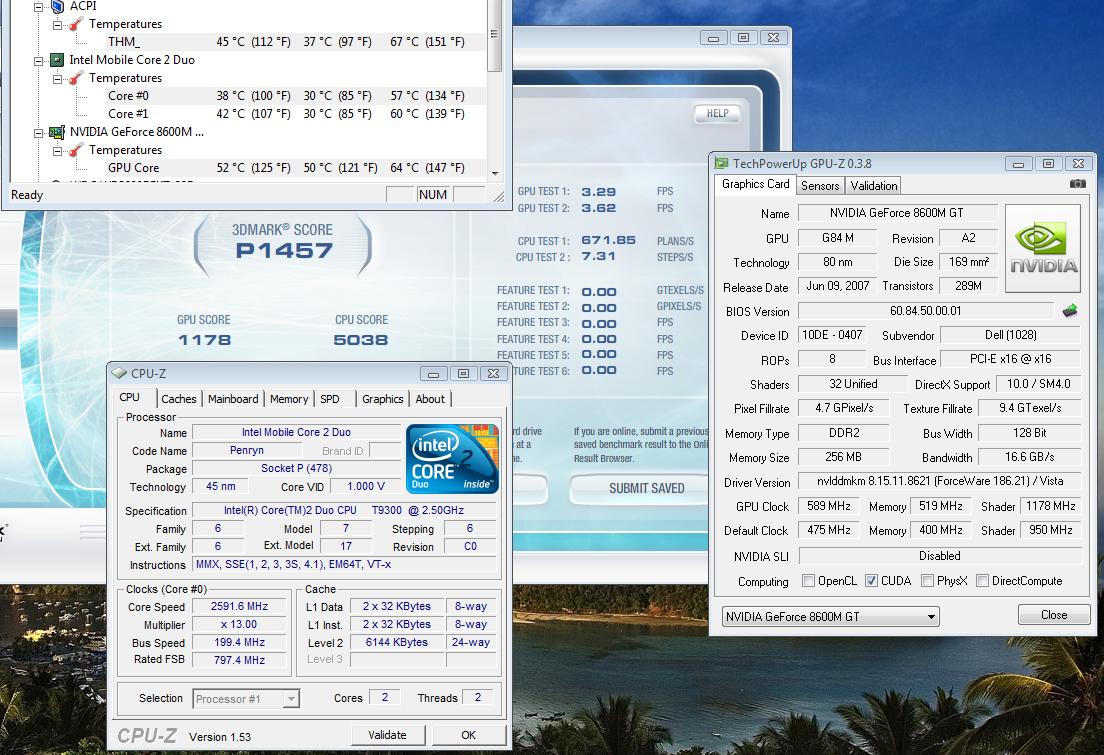Click the Intel Core 2 Duo logo

click(452, 458)
